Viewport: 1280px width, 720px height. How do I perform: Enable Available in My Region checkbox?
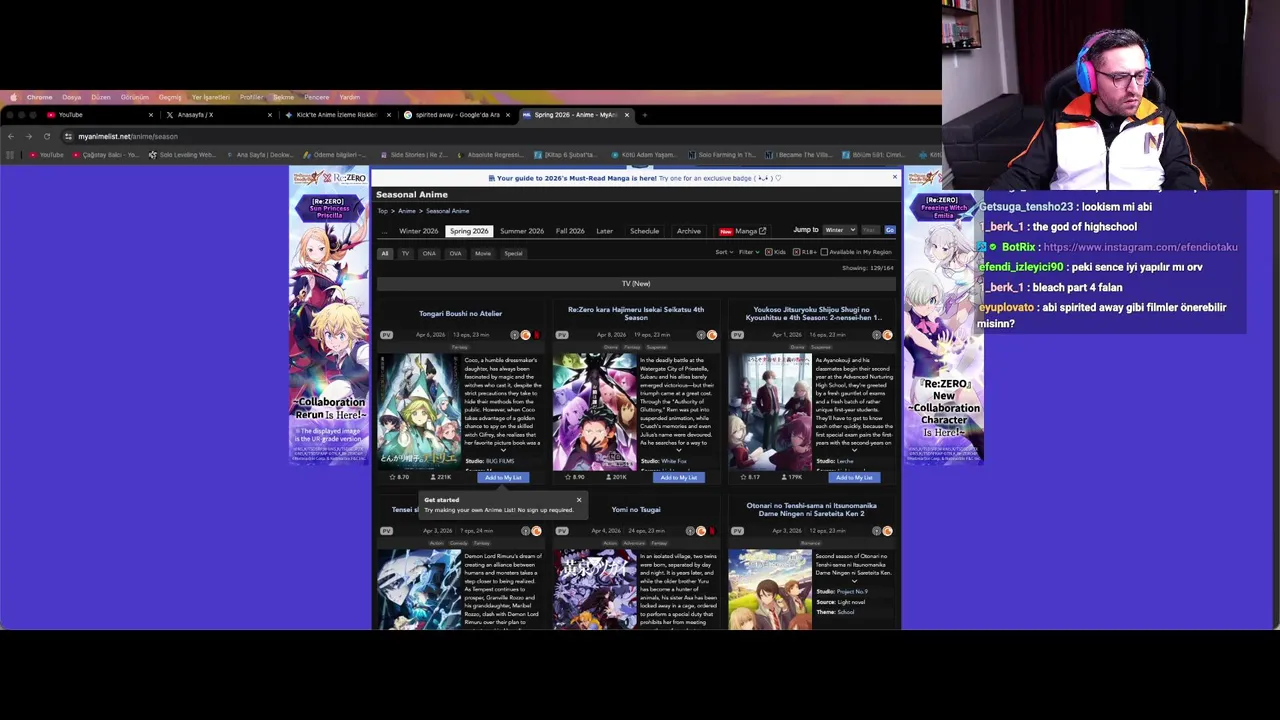coord(824,252)
